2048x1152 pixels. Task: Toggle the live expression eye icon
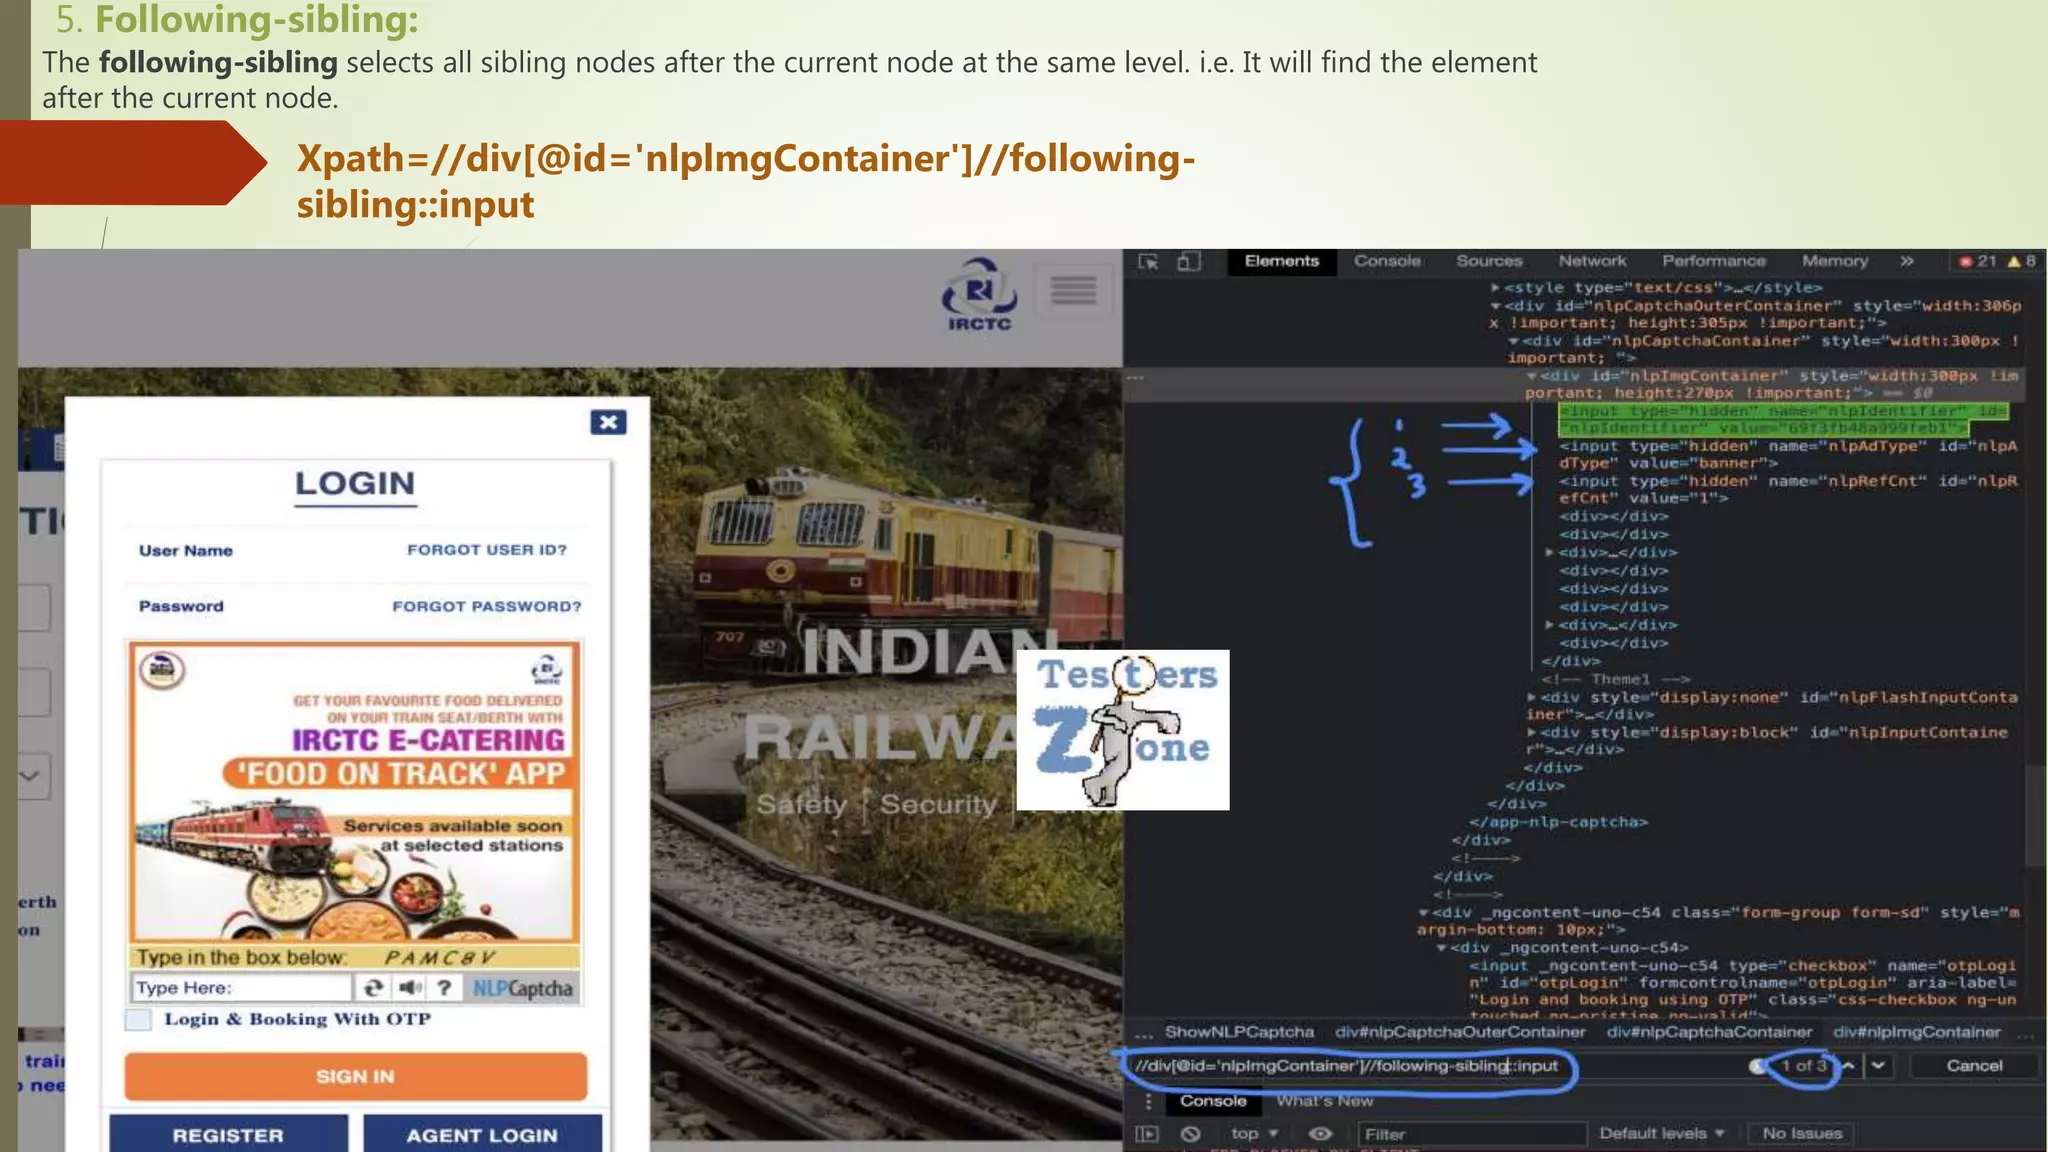click(1320, 1134)
